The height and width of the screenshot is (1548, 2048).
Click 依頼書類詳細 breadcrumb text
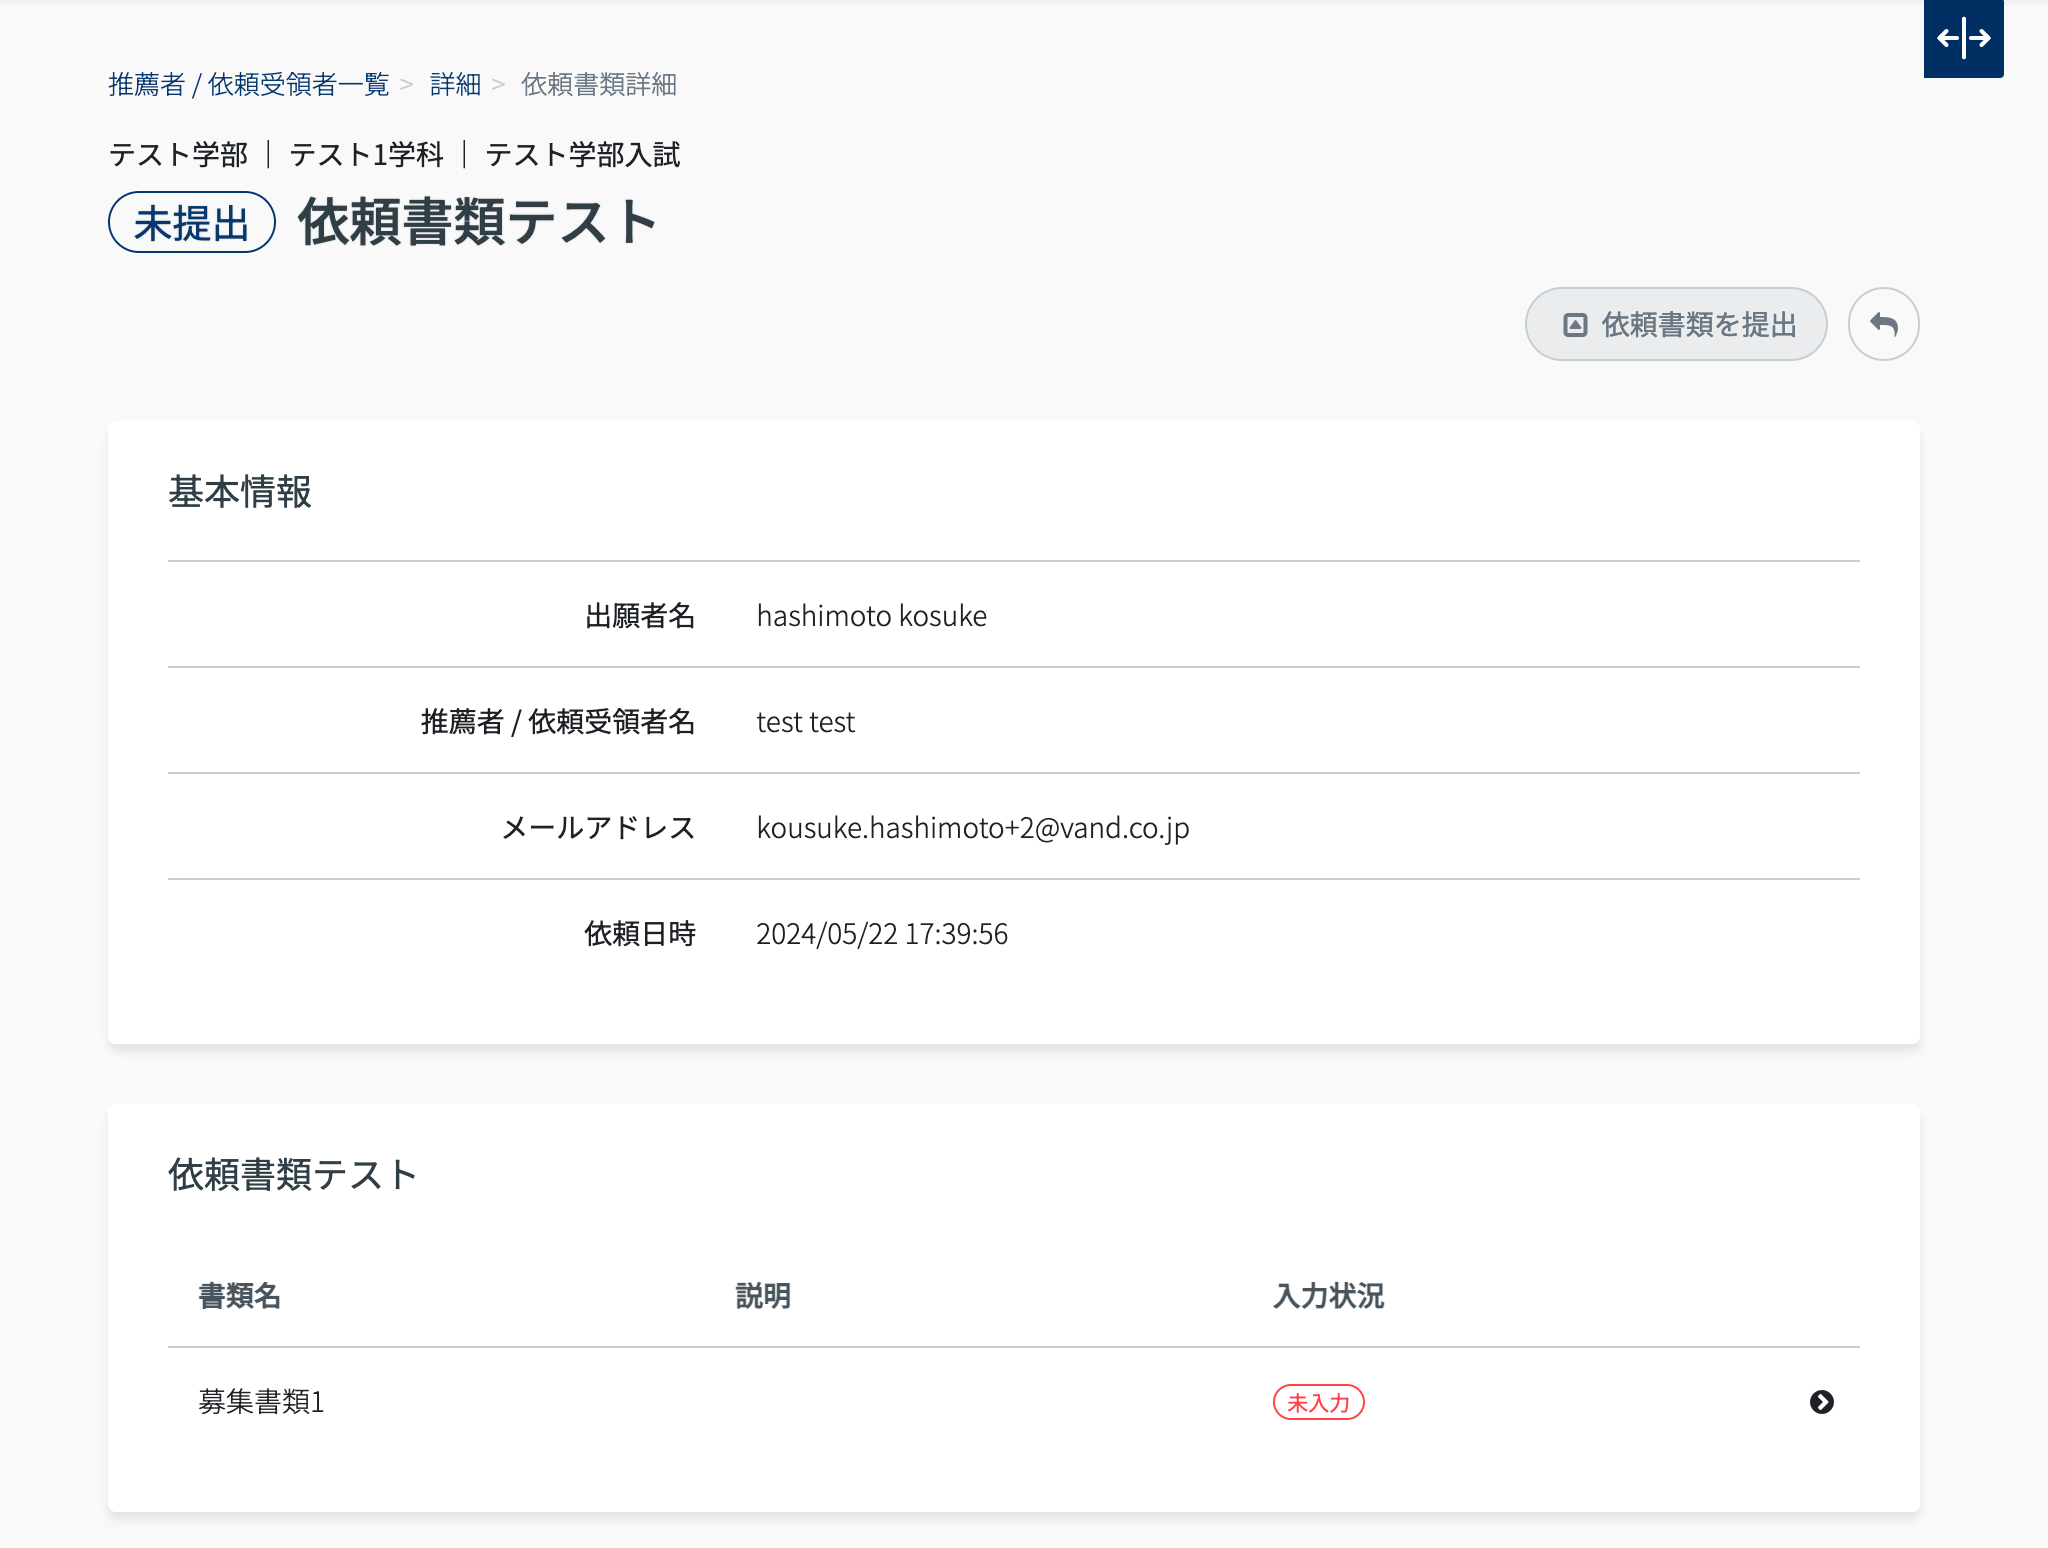tap(599, 85)
